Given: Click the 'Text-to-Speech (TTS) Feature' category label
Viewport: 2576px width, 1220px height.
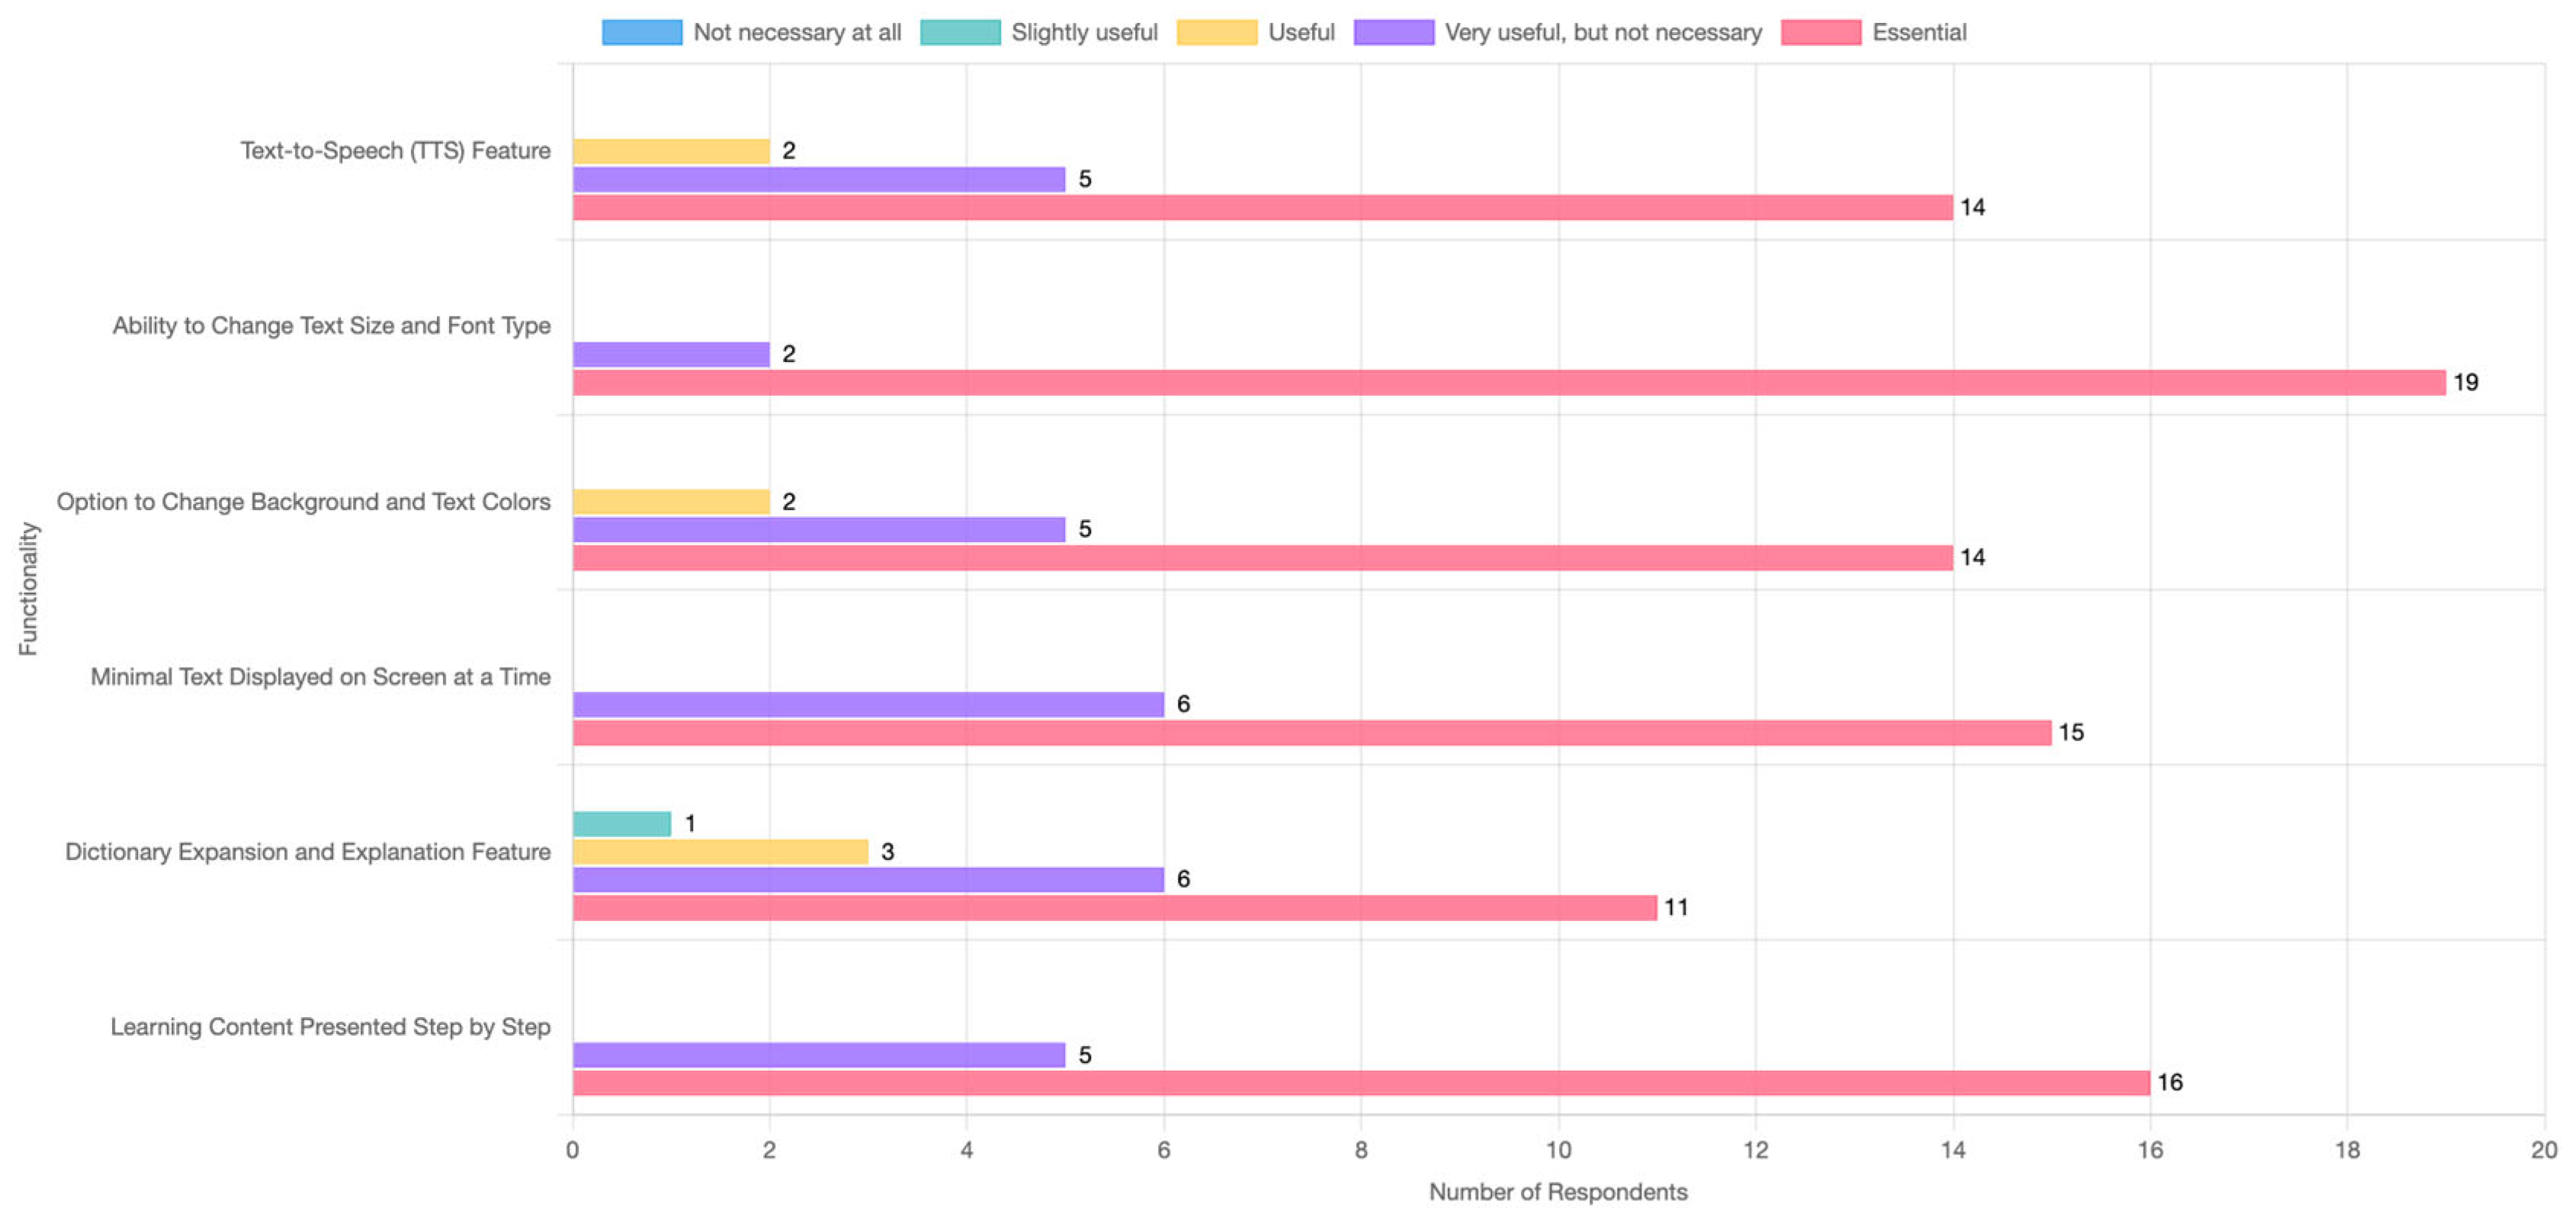Looking at the screenshot, I should (x=395, y=151).
